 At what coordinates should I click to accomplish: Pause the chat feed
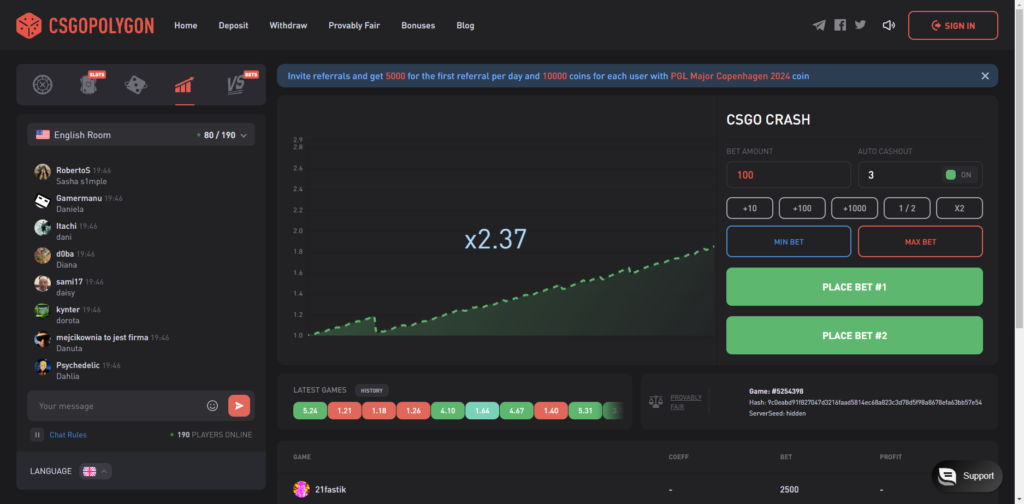(x=37, y=434)
